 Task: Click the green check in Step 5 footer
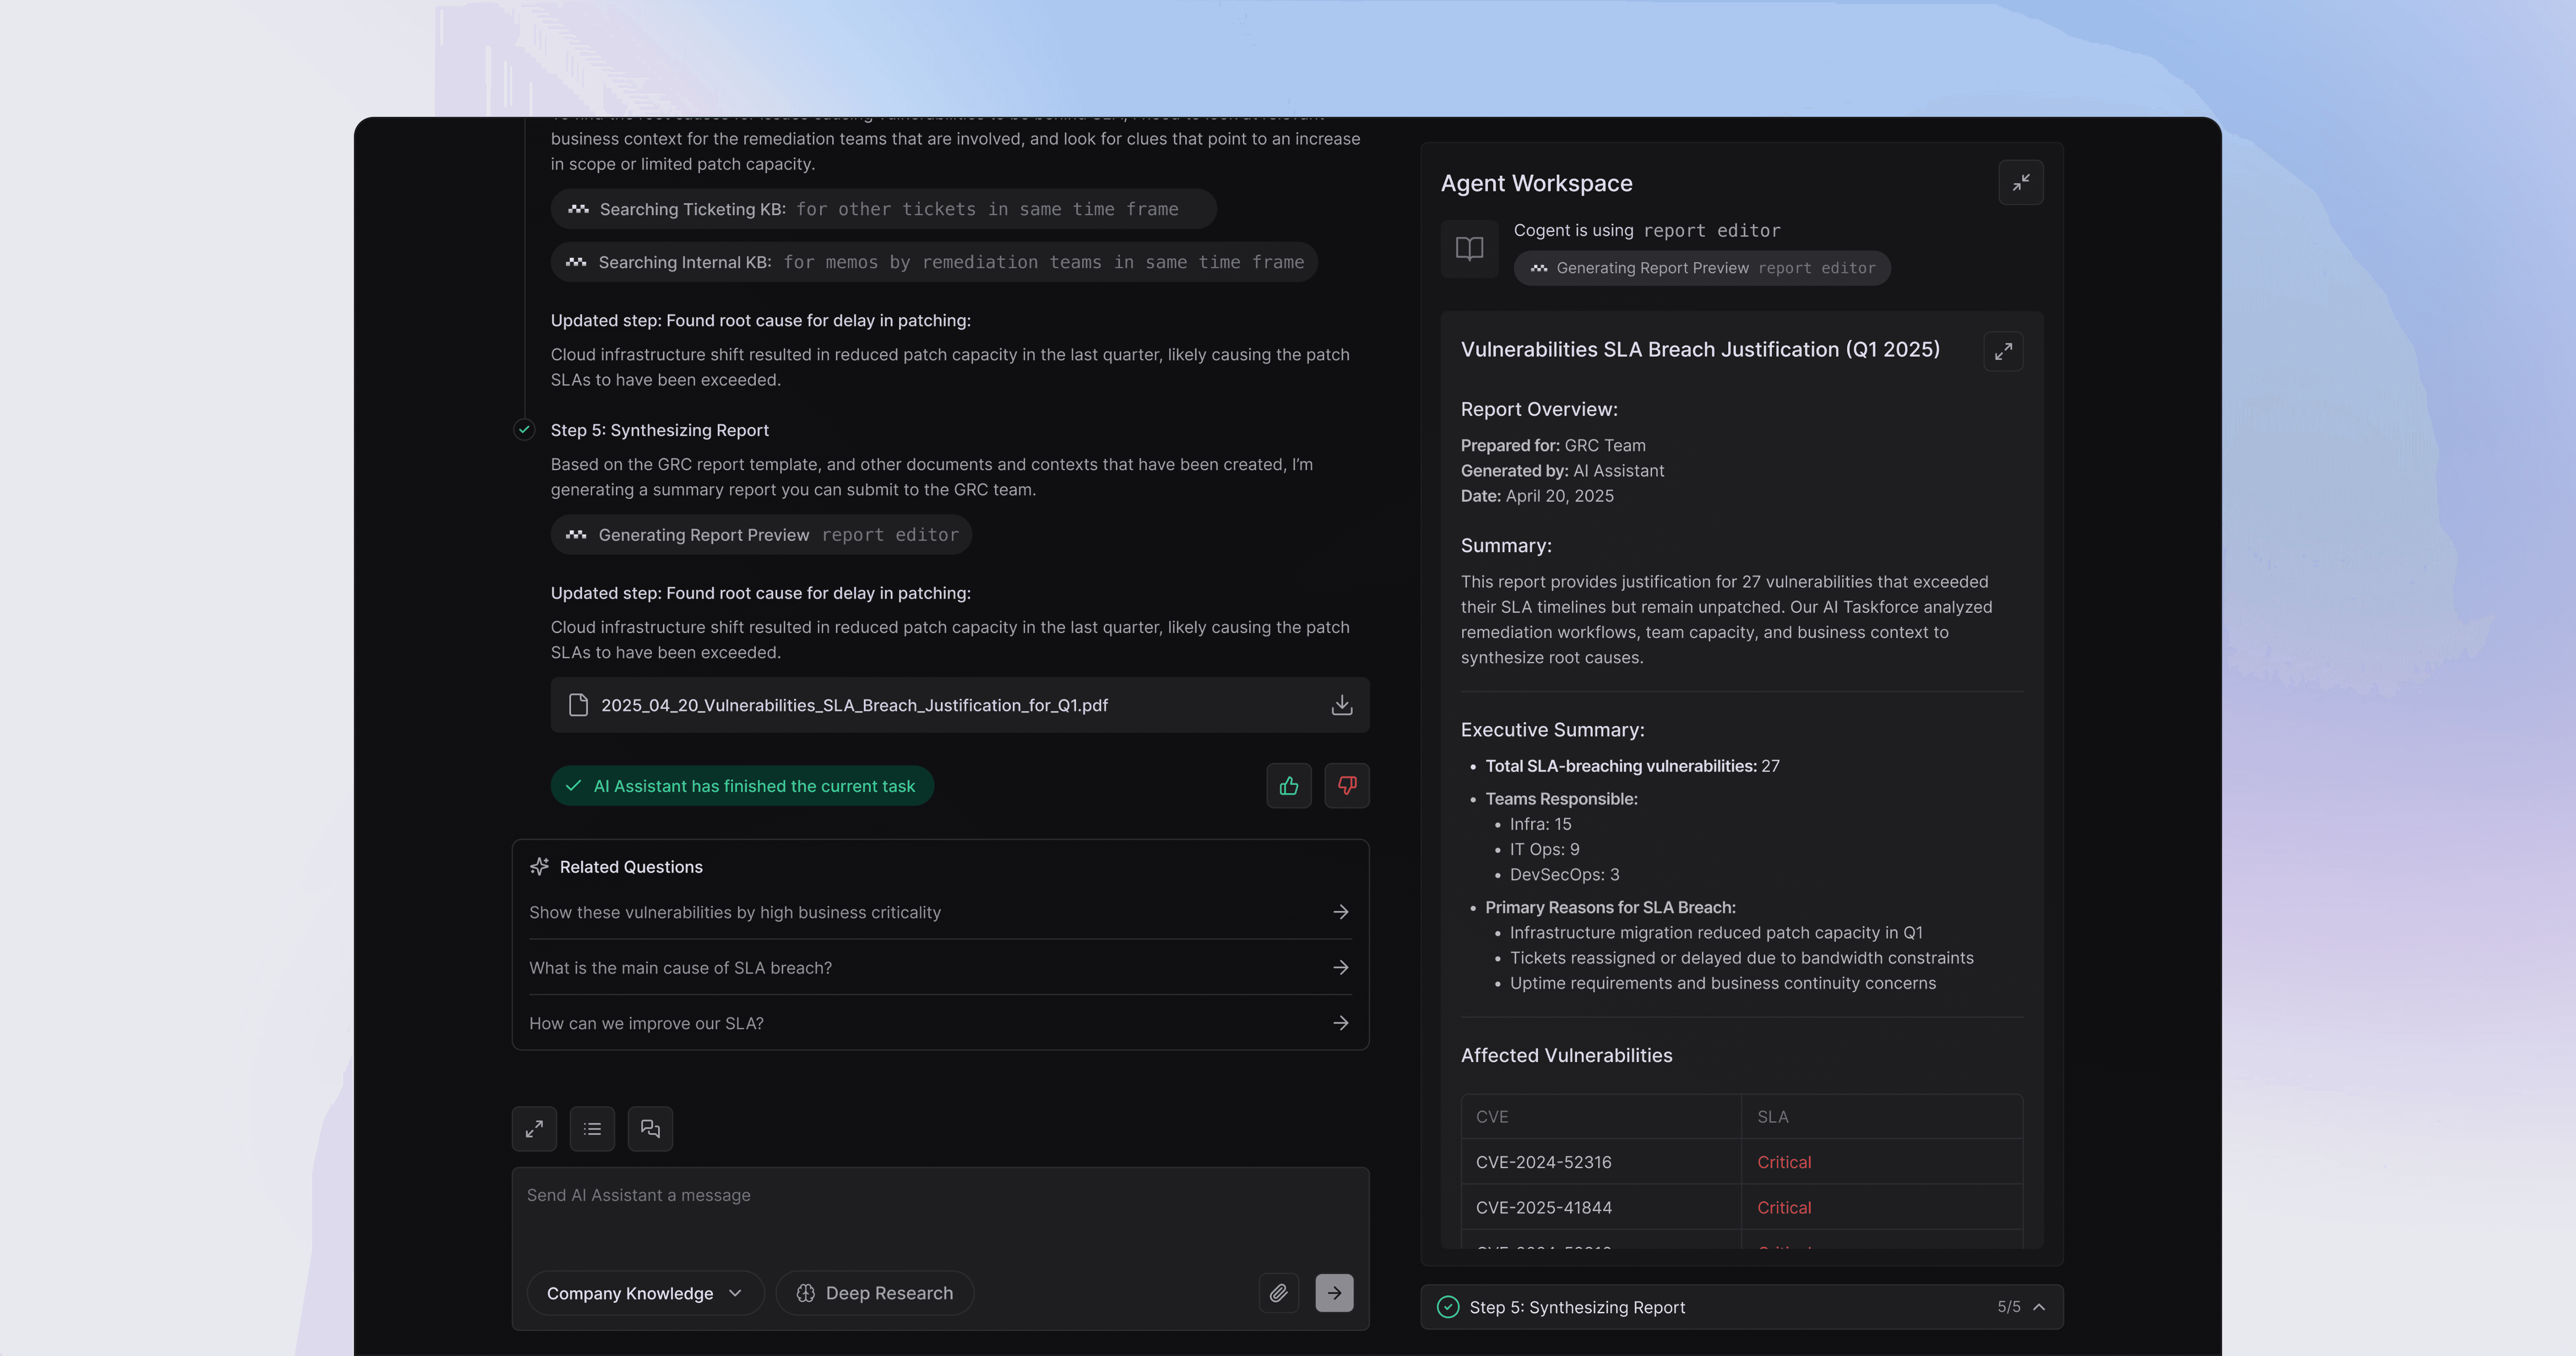(1448, 1307)
